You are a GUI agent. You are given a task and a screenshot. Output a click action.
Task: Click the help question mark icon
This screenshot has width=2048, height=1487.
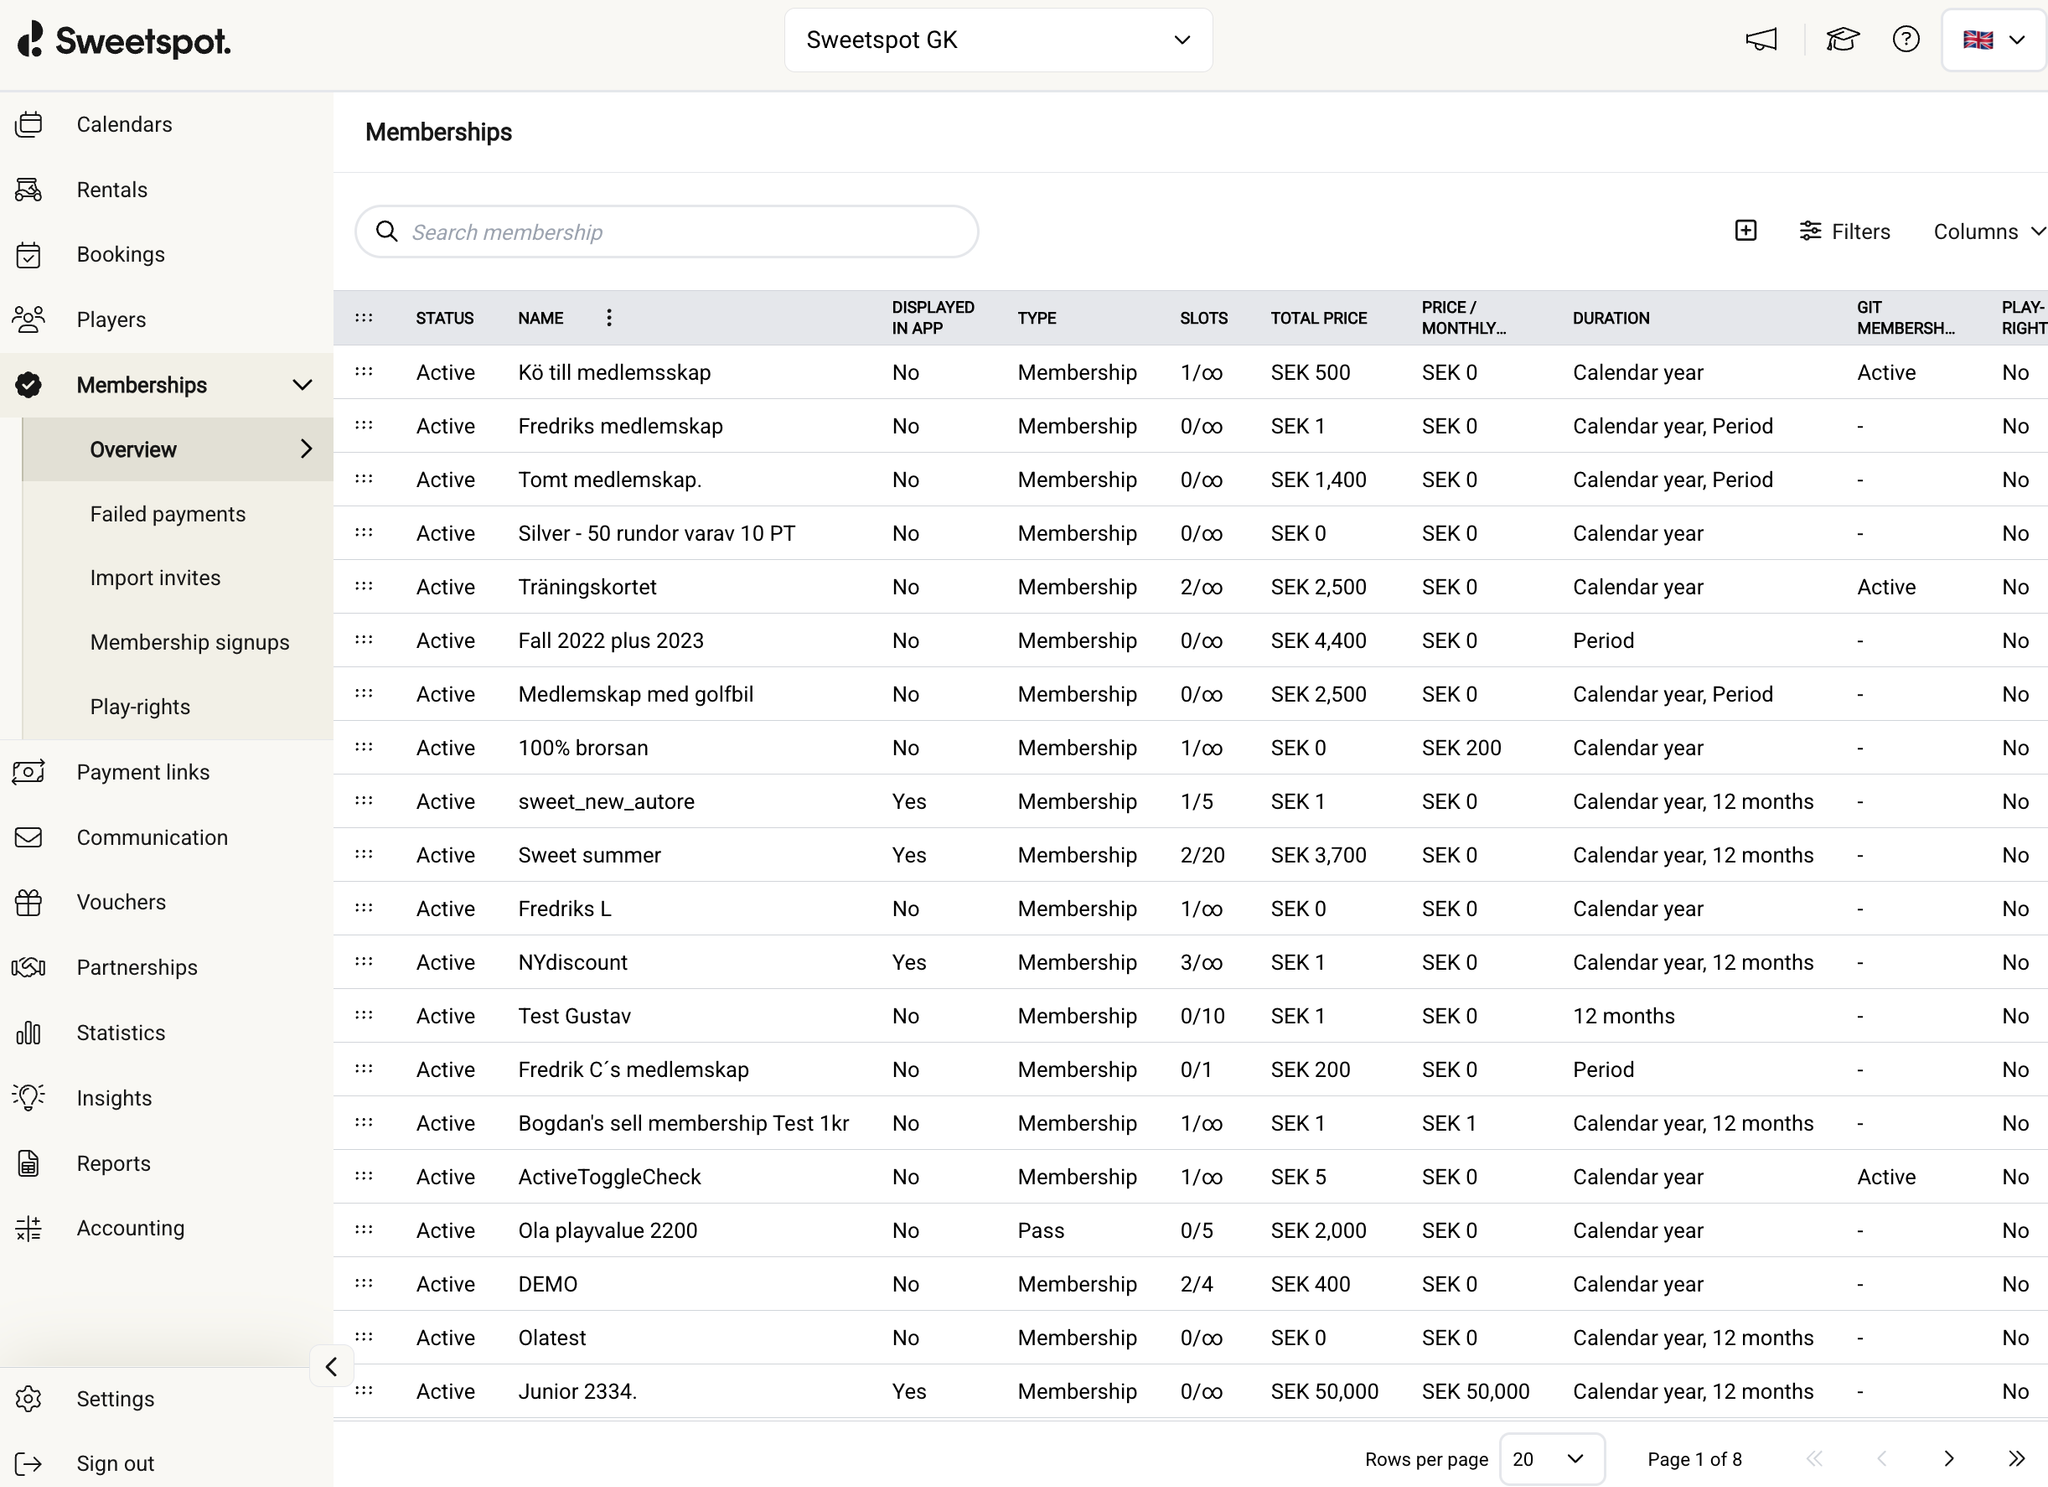coord(1906,40)
